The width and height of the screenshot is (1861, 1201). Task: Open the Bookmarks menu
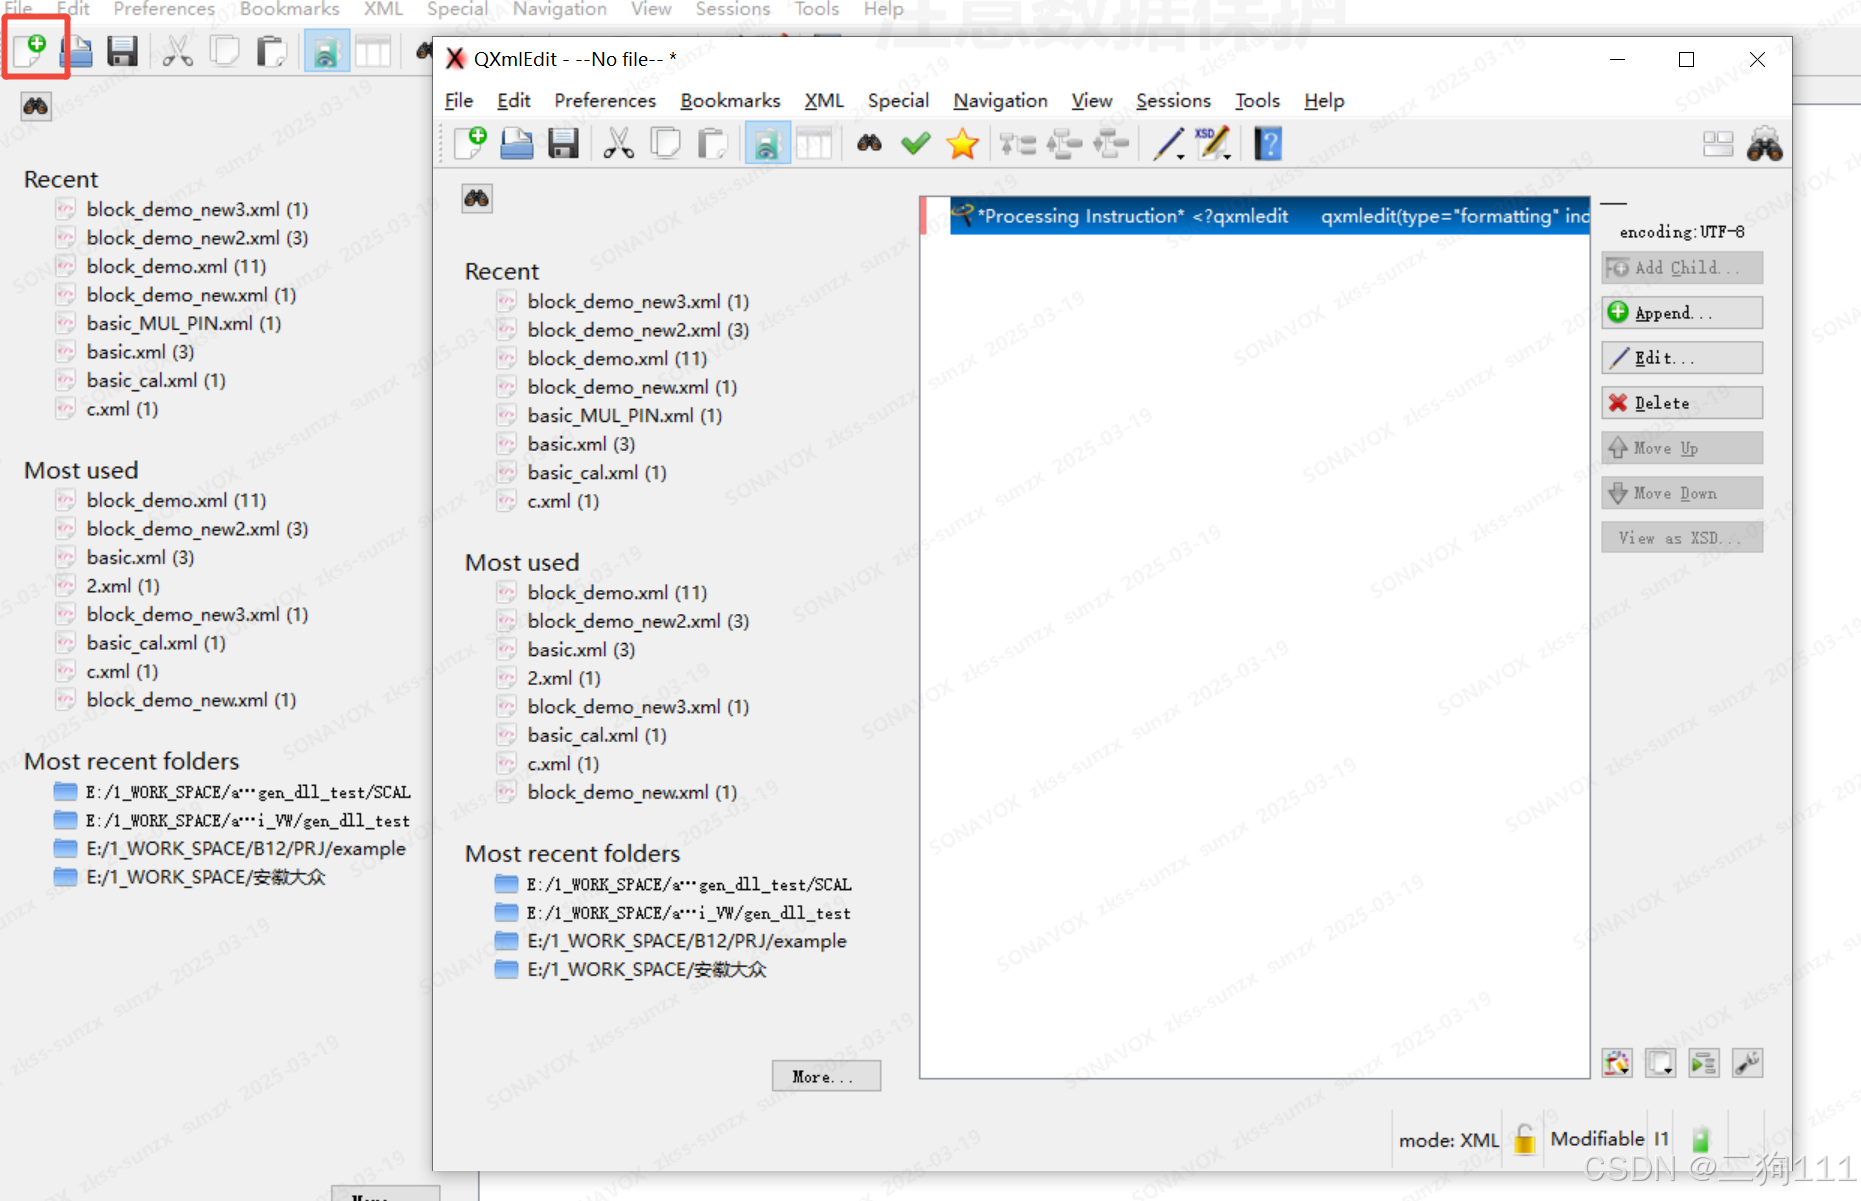pyautogui.click(x=730, y=100)
